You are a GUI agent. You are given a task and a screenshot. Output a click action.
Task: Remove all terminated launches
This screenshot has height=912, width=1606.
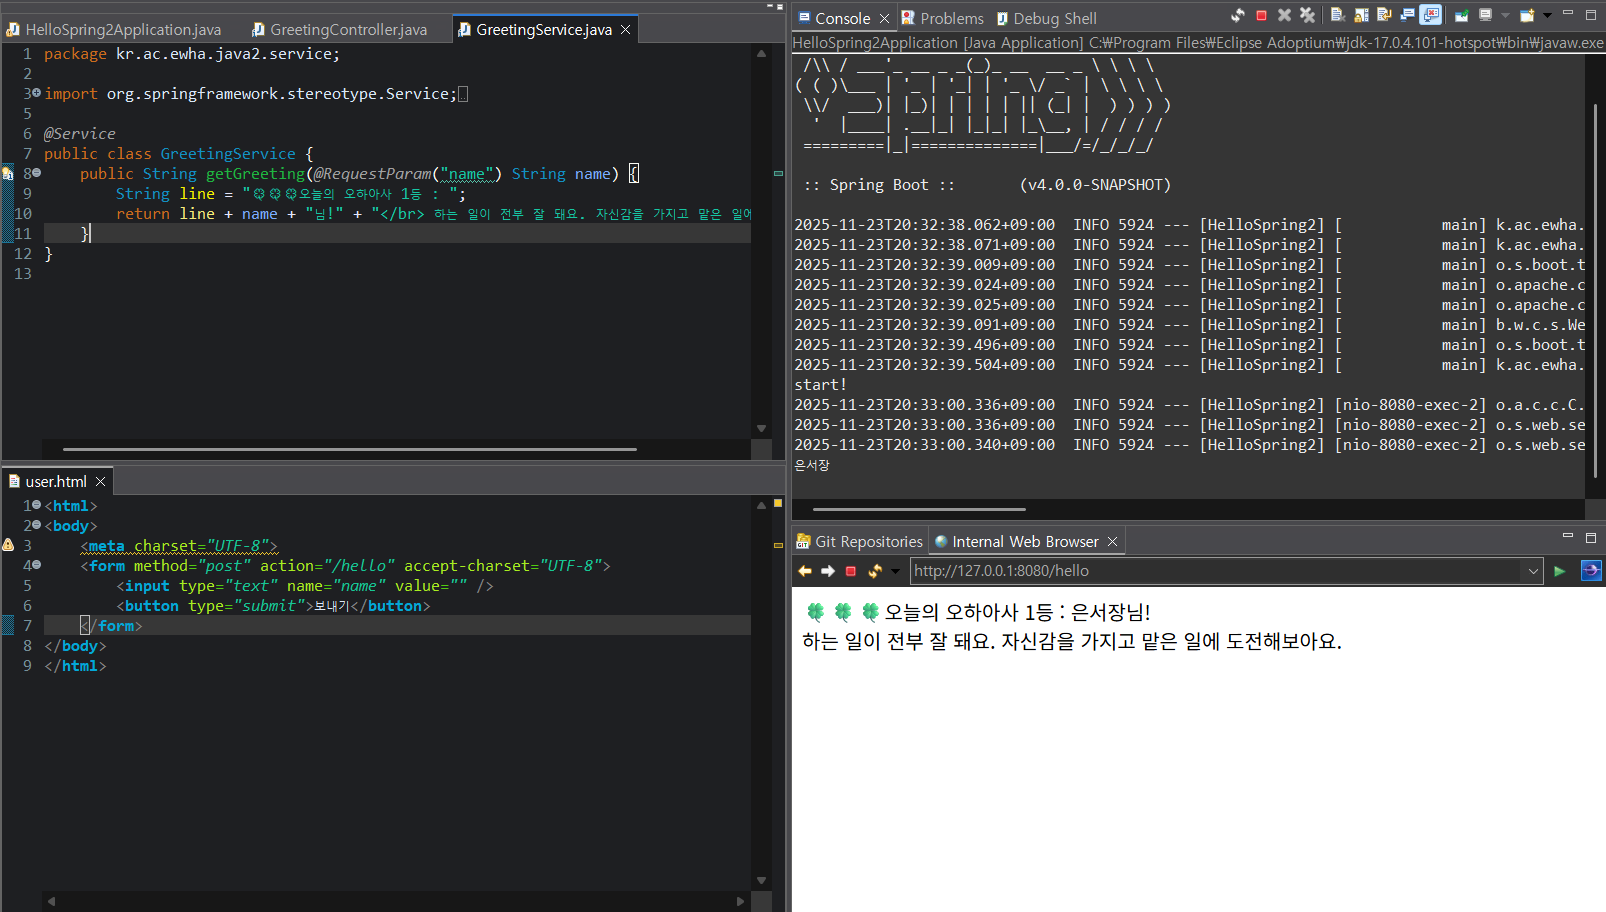(1307, 15)
